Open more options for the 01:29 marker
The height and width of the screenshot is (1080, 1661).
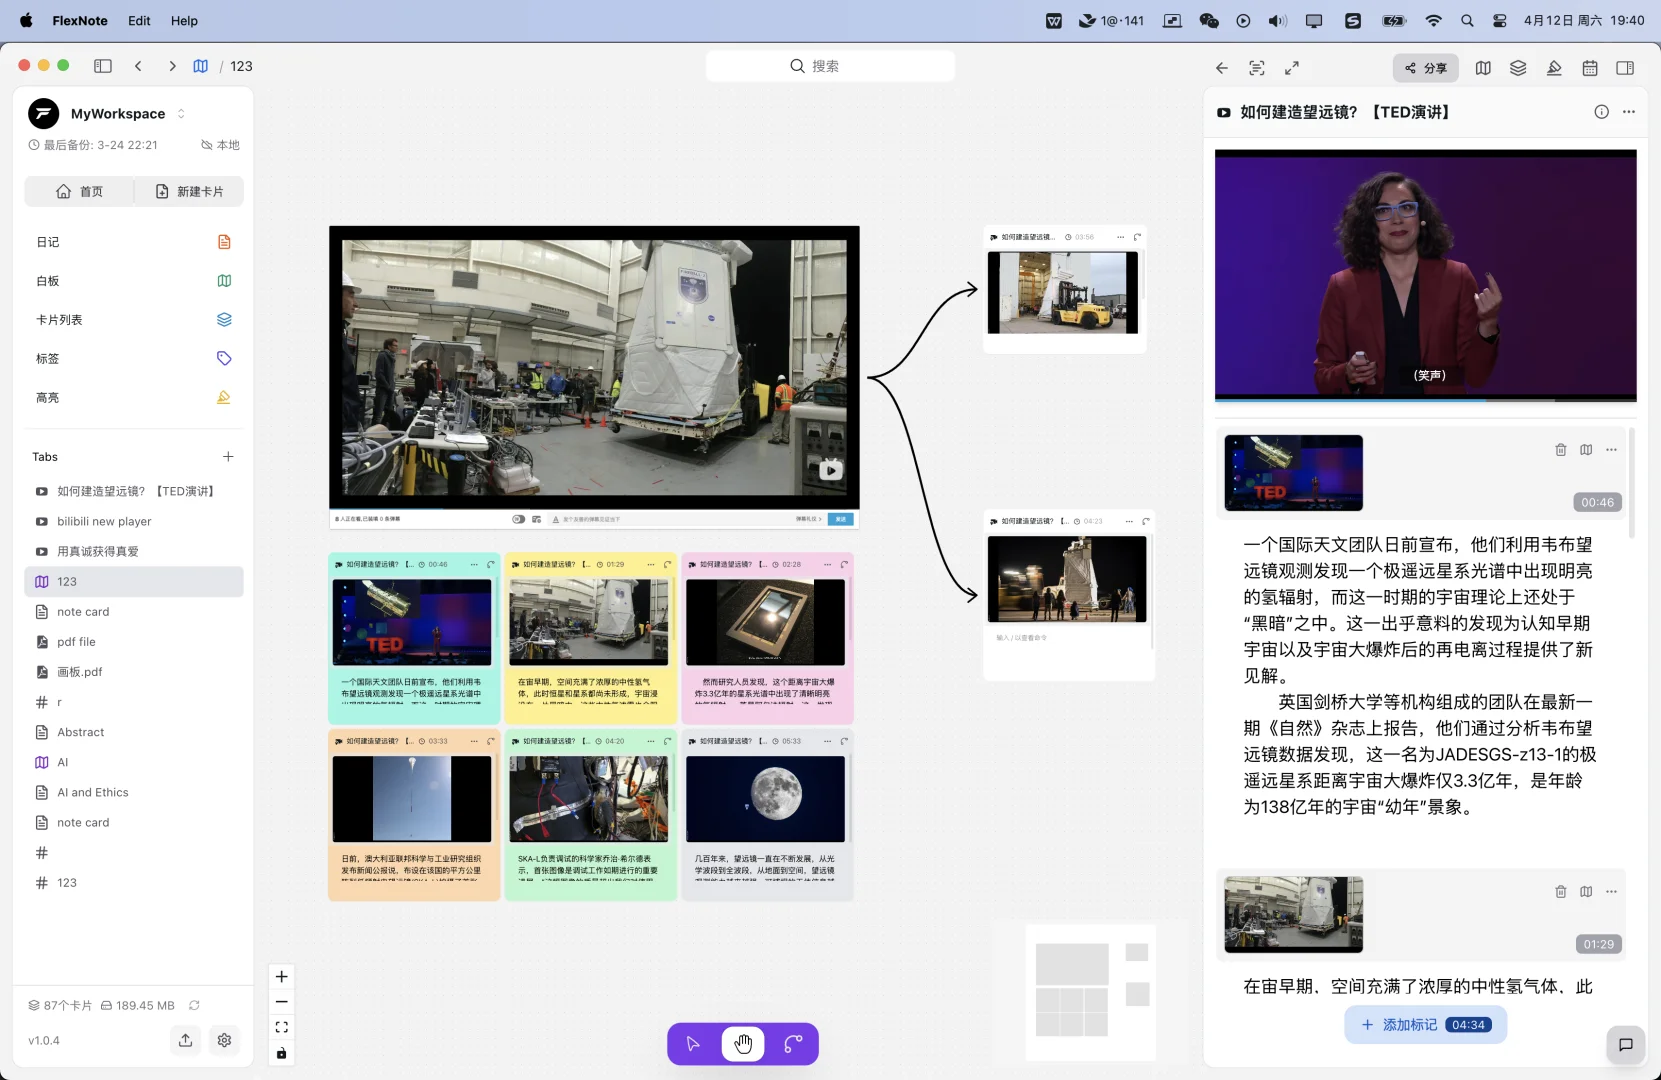(1611, 892)
